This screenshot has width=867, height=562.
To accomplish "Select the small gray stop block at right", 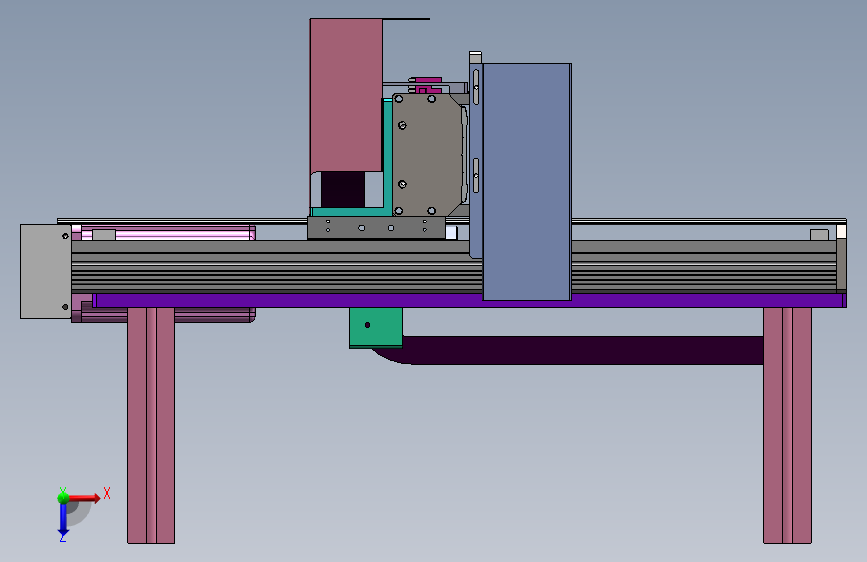I will click(819, 235).
